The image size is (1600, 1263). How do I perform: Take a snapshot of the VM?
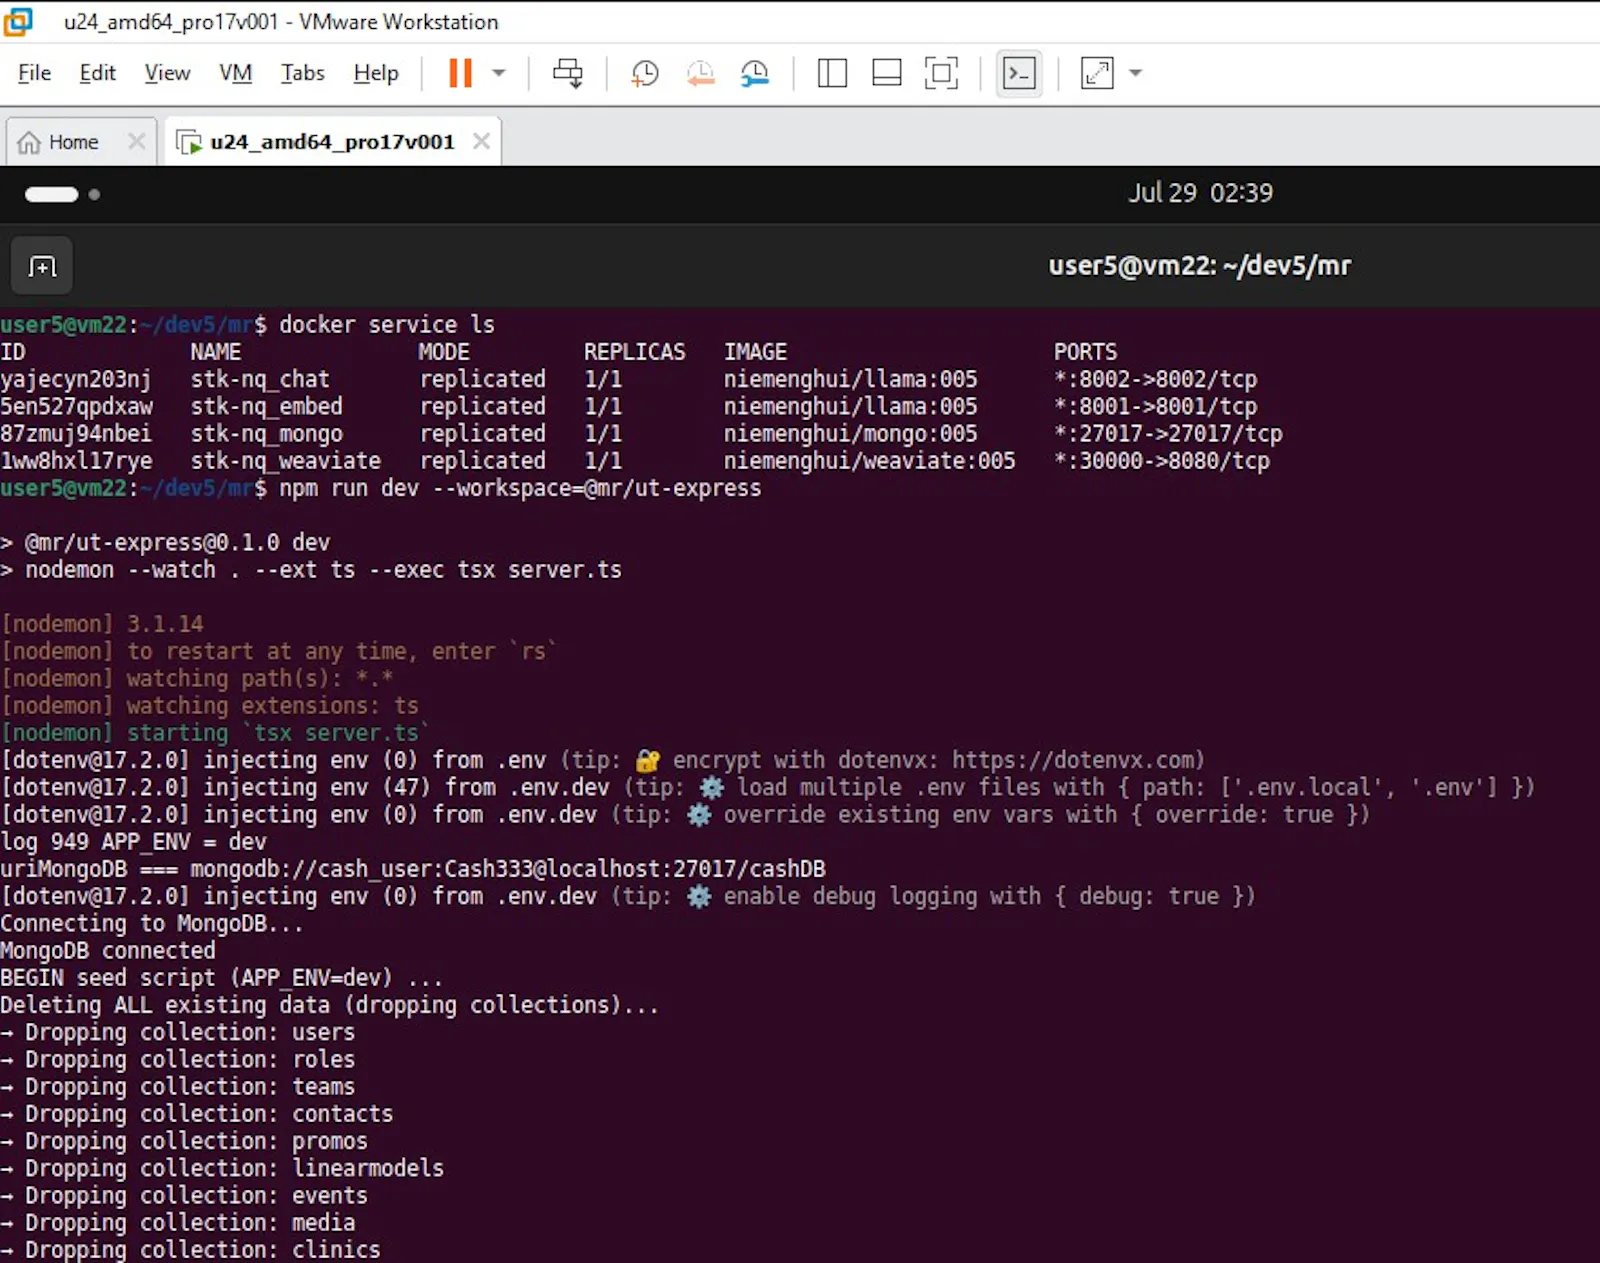645,73
